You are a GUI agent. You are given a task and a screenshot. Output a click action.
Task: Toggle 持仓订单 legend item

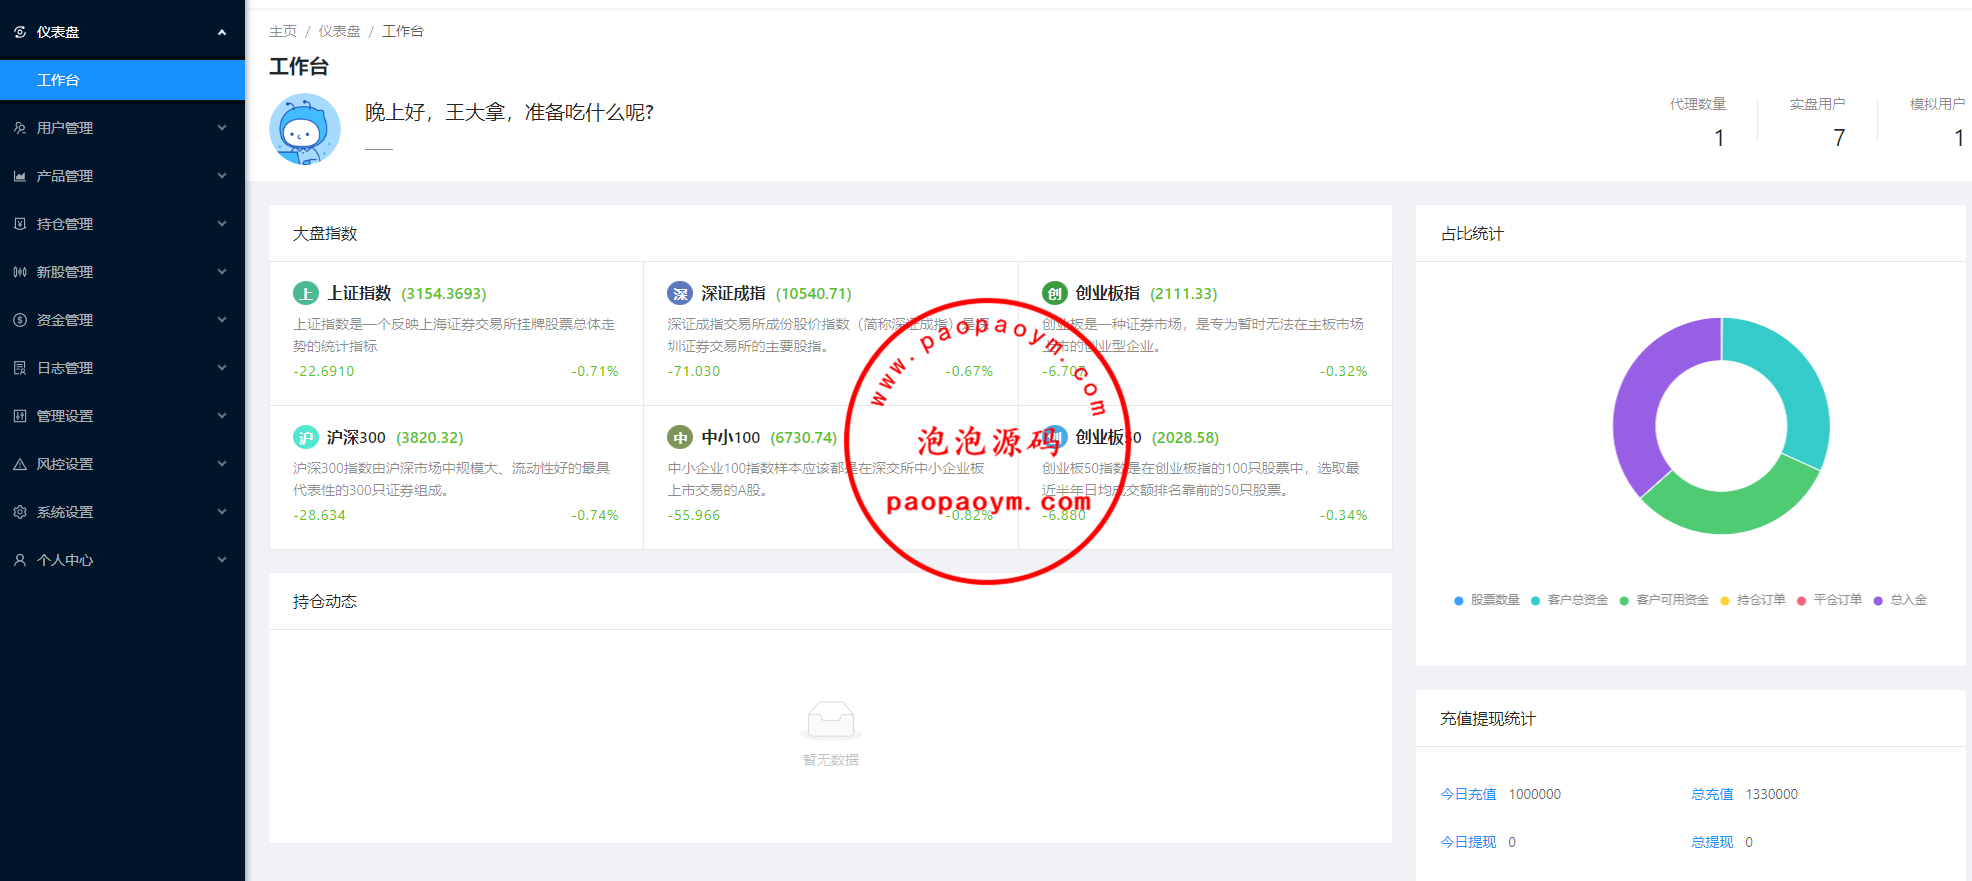(1753, 600)
